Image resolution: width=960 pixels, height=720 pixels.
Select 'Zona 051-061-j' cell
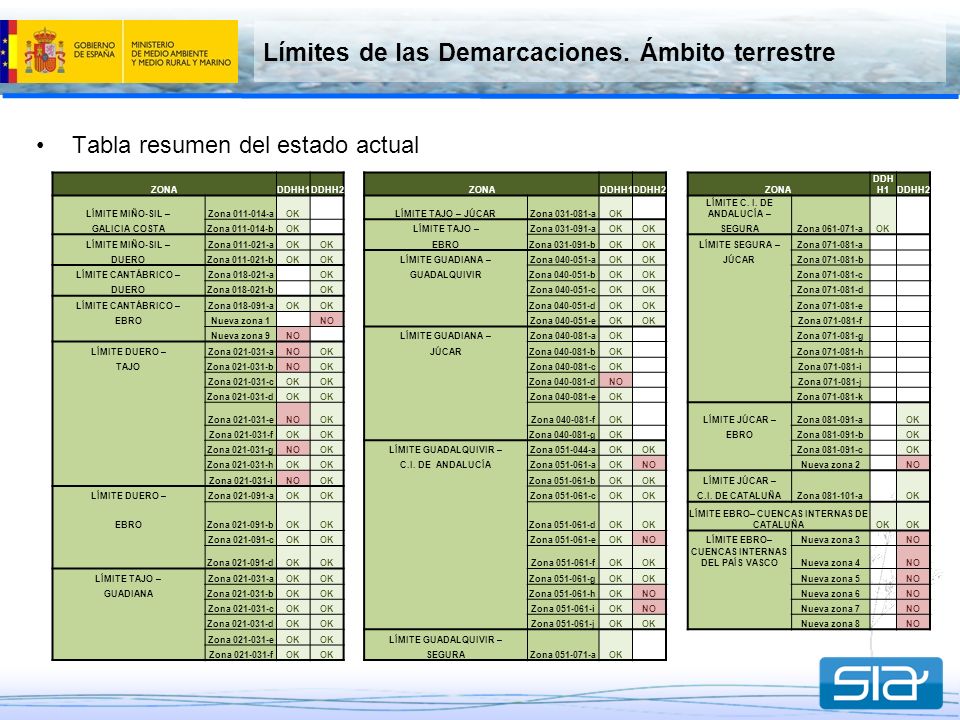pyautogui.click(x=563, y=623)
